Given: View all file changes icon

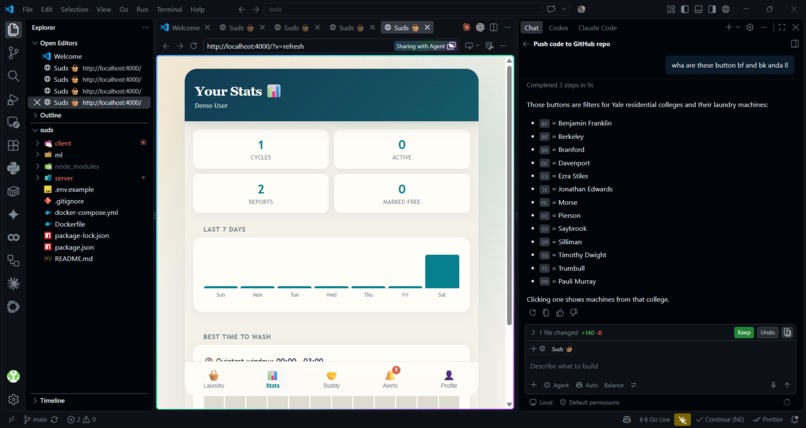Looking at the screenshot, I should point(787,332).
